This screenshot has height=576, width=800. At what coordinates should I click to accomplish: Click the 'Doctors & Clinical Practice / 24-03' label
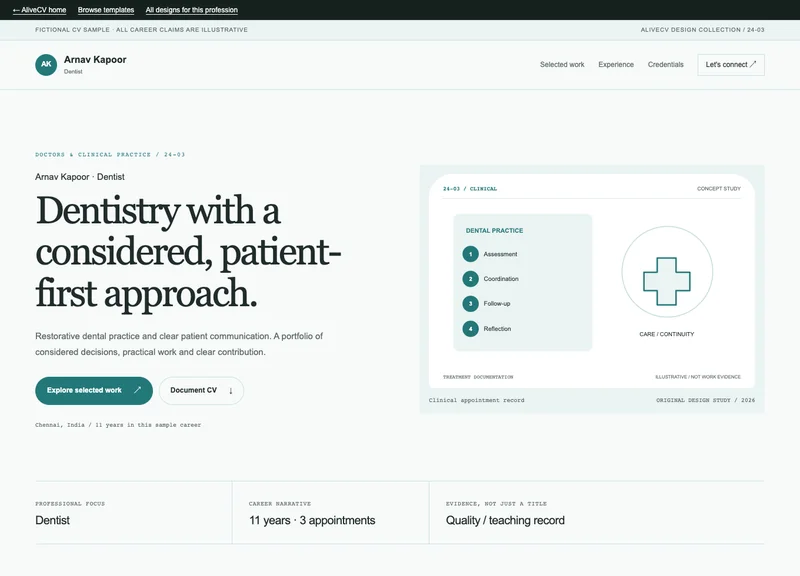tap(110, 155)
